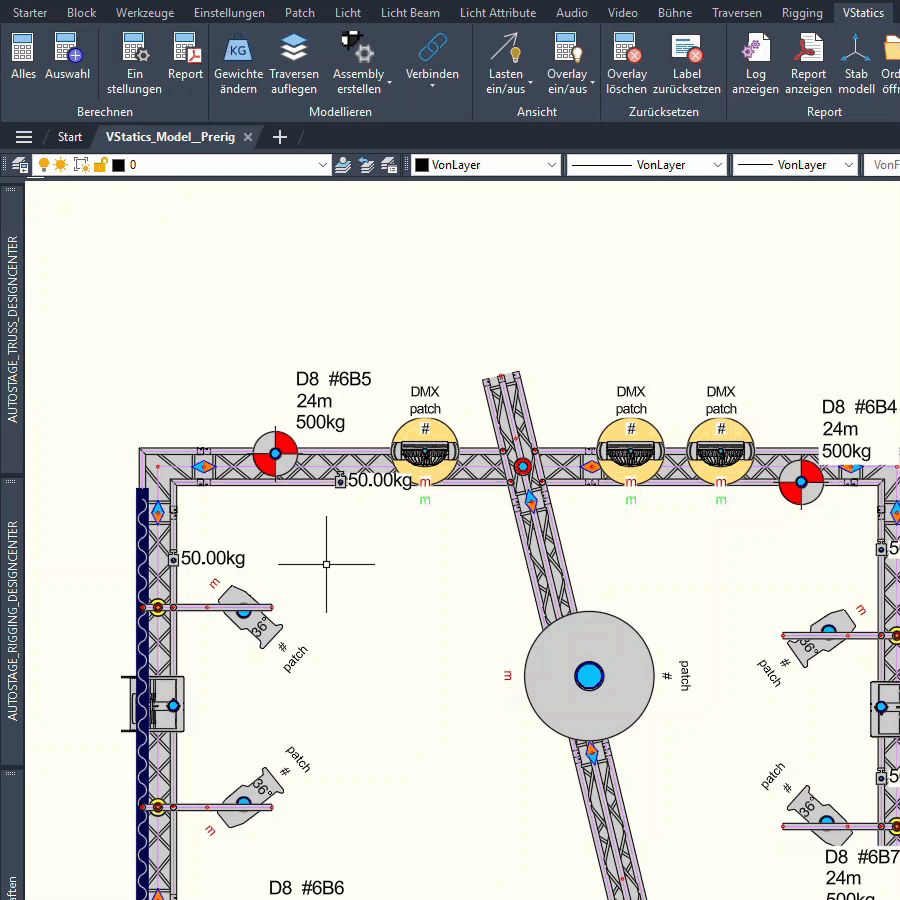Click the Auswahl calculate icon

pyautogui.click(x=68, y=47)
